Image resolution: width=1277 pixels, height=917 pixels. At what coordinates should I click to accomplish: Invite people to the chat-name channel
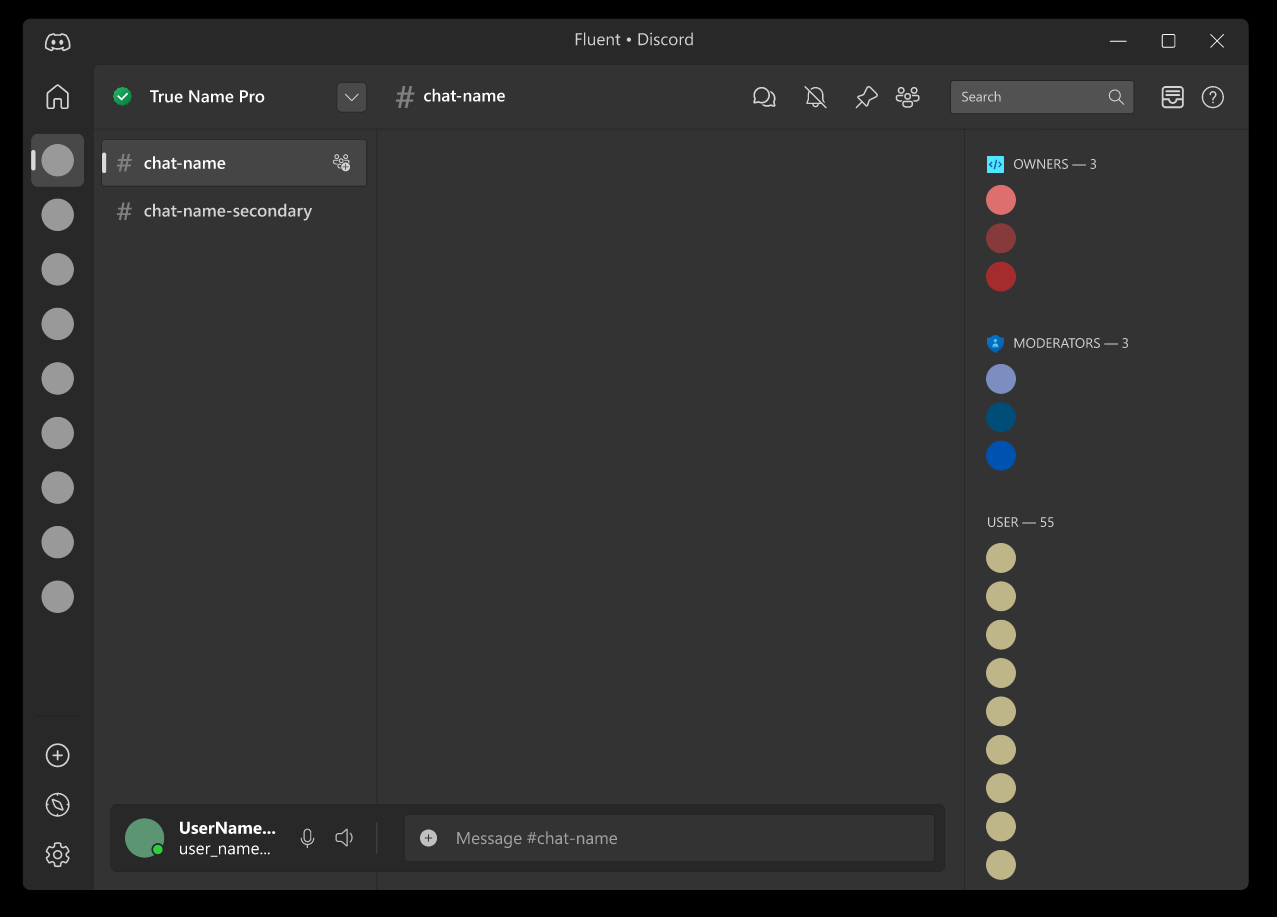(341, 161)
